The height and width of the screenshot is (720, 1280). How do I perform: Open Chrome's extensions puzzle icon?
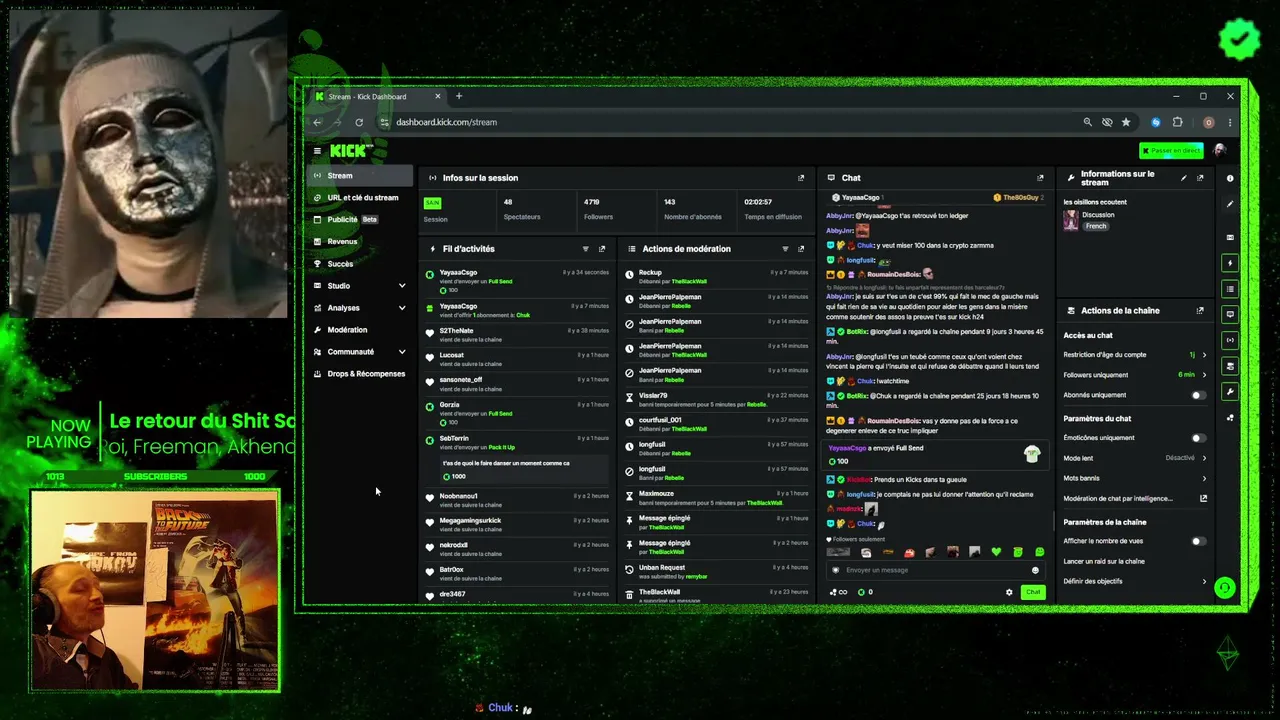coord(1177,122)
